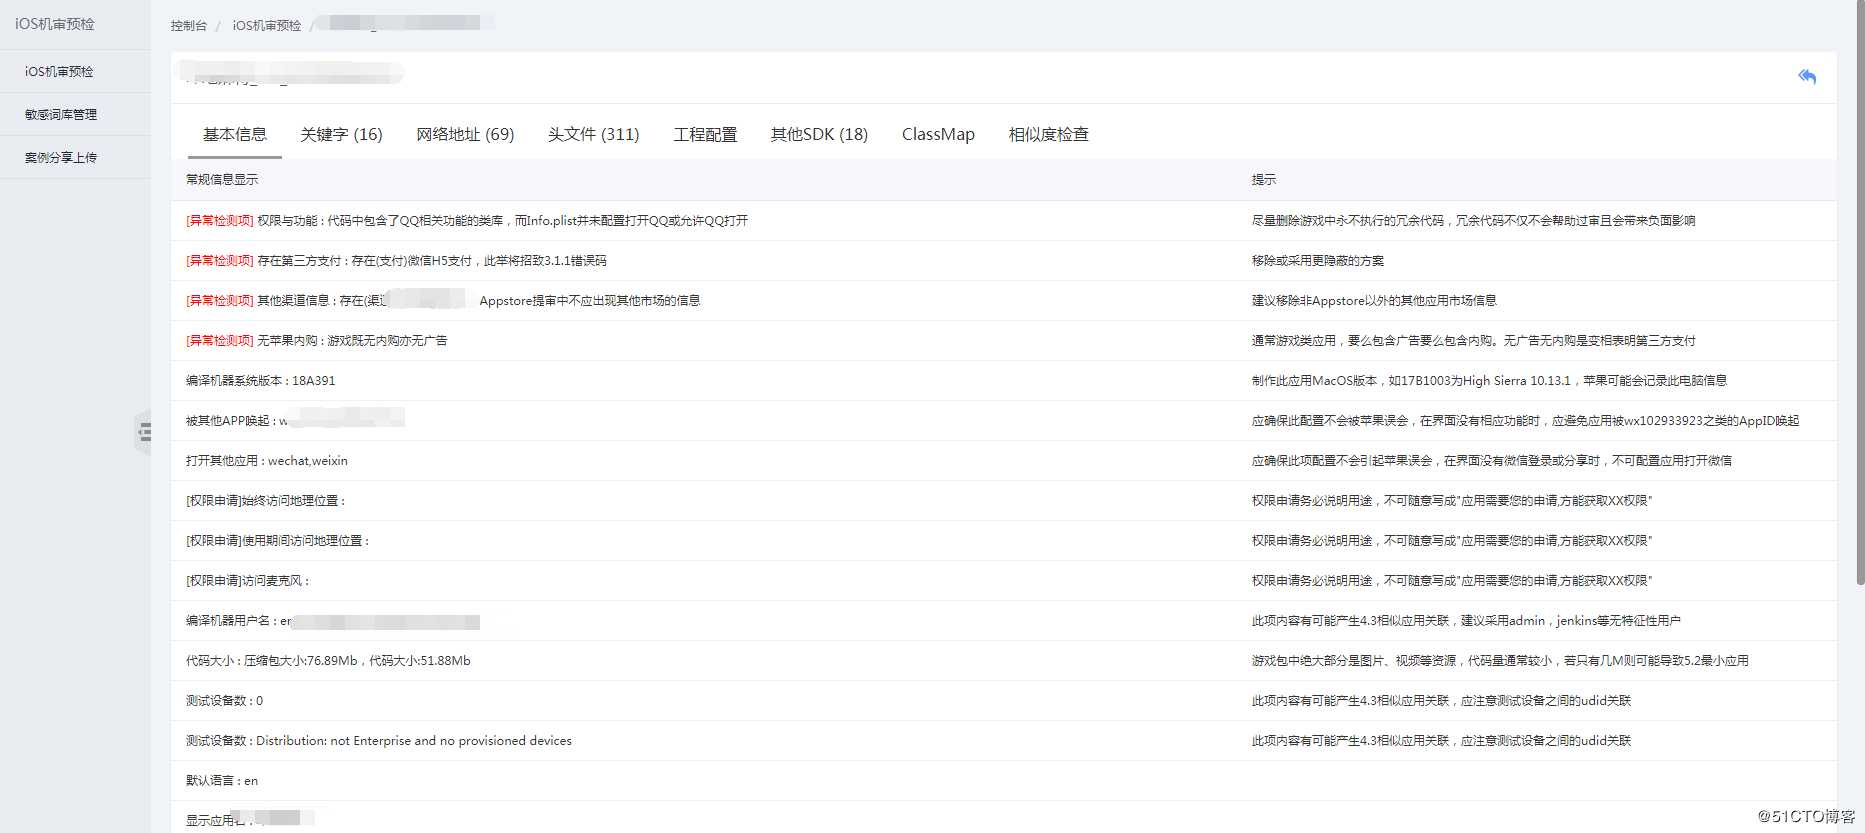Select the 常规信息显示 column header
Image resolution: width=1865 pixels, height=833 pixels.
point(222,180)
